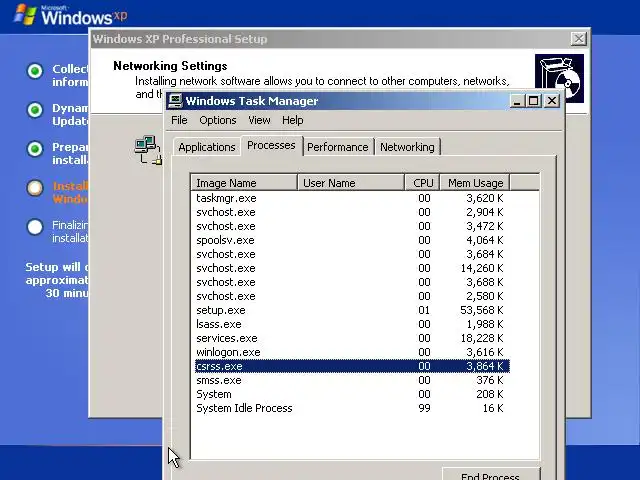Sort processes by User Name column
This screenshot has height=480, width=640.
351,183
